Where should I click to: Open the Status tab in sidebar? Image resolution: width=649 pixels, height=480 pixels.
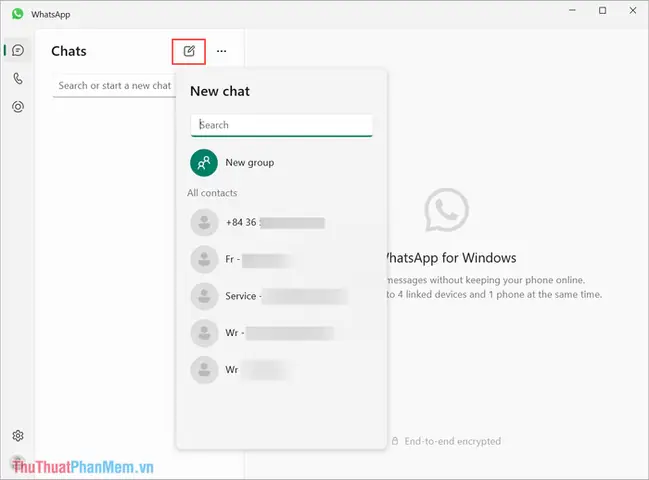point(18,107)
